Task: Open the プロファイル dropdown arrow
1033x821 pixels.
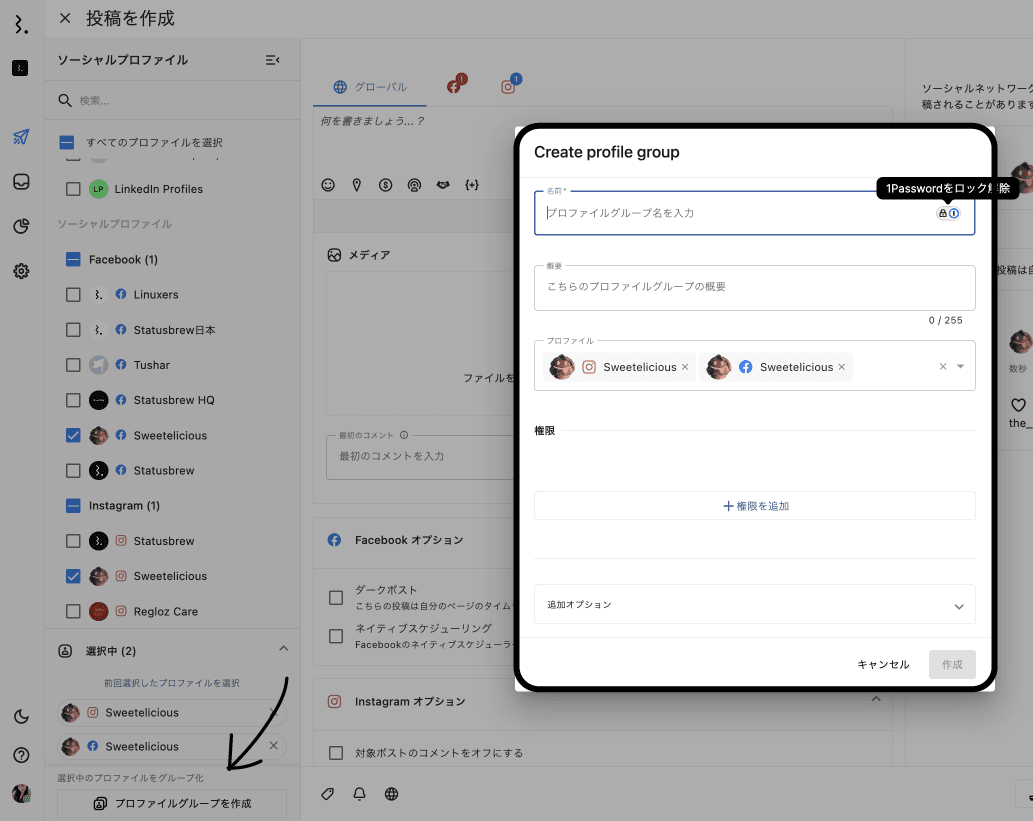Action: [961, 367]
